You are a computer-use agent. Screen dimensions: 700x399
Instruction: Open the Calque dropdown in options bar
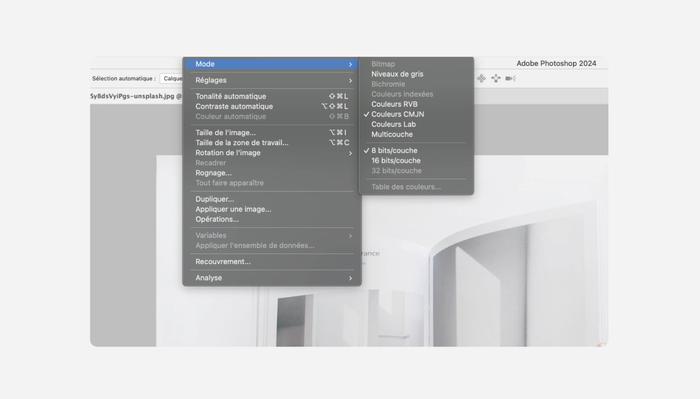pyautogui.click(x=171, y=79)
